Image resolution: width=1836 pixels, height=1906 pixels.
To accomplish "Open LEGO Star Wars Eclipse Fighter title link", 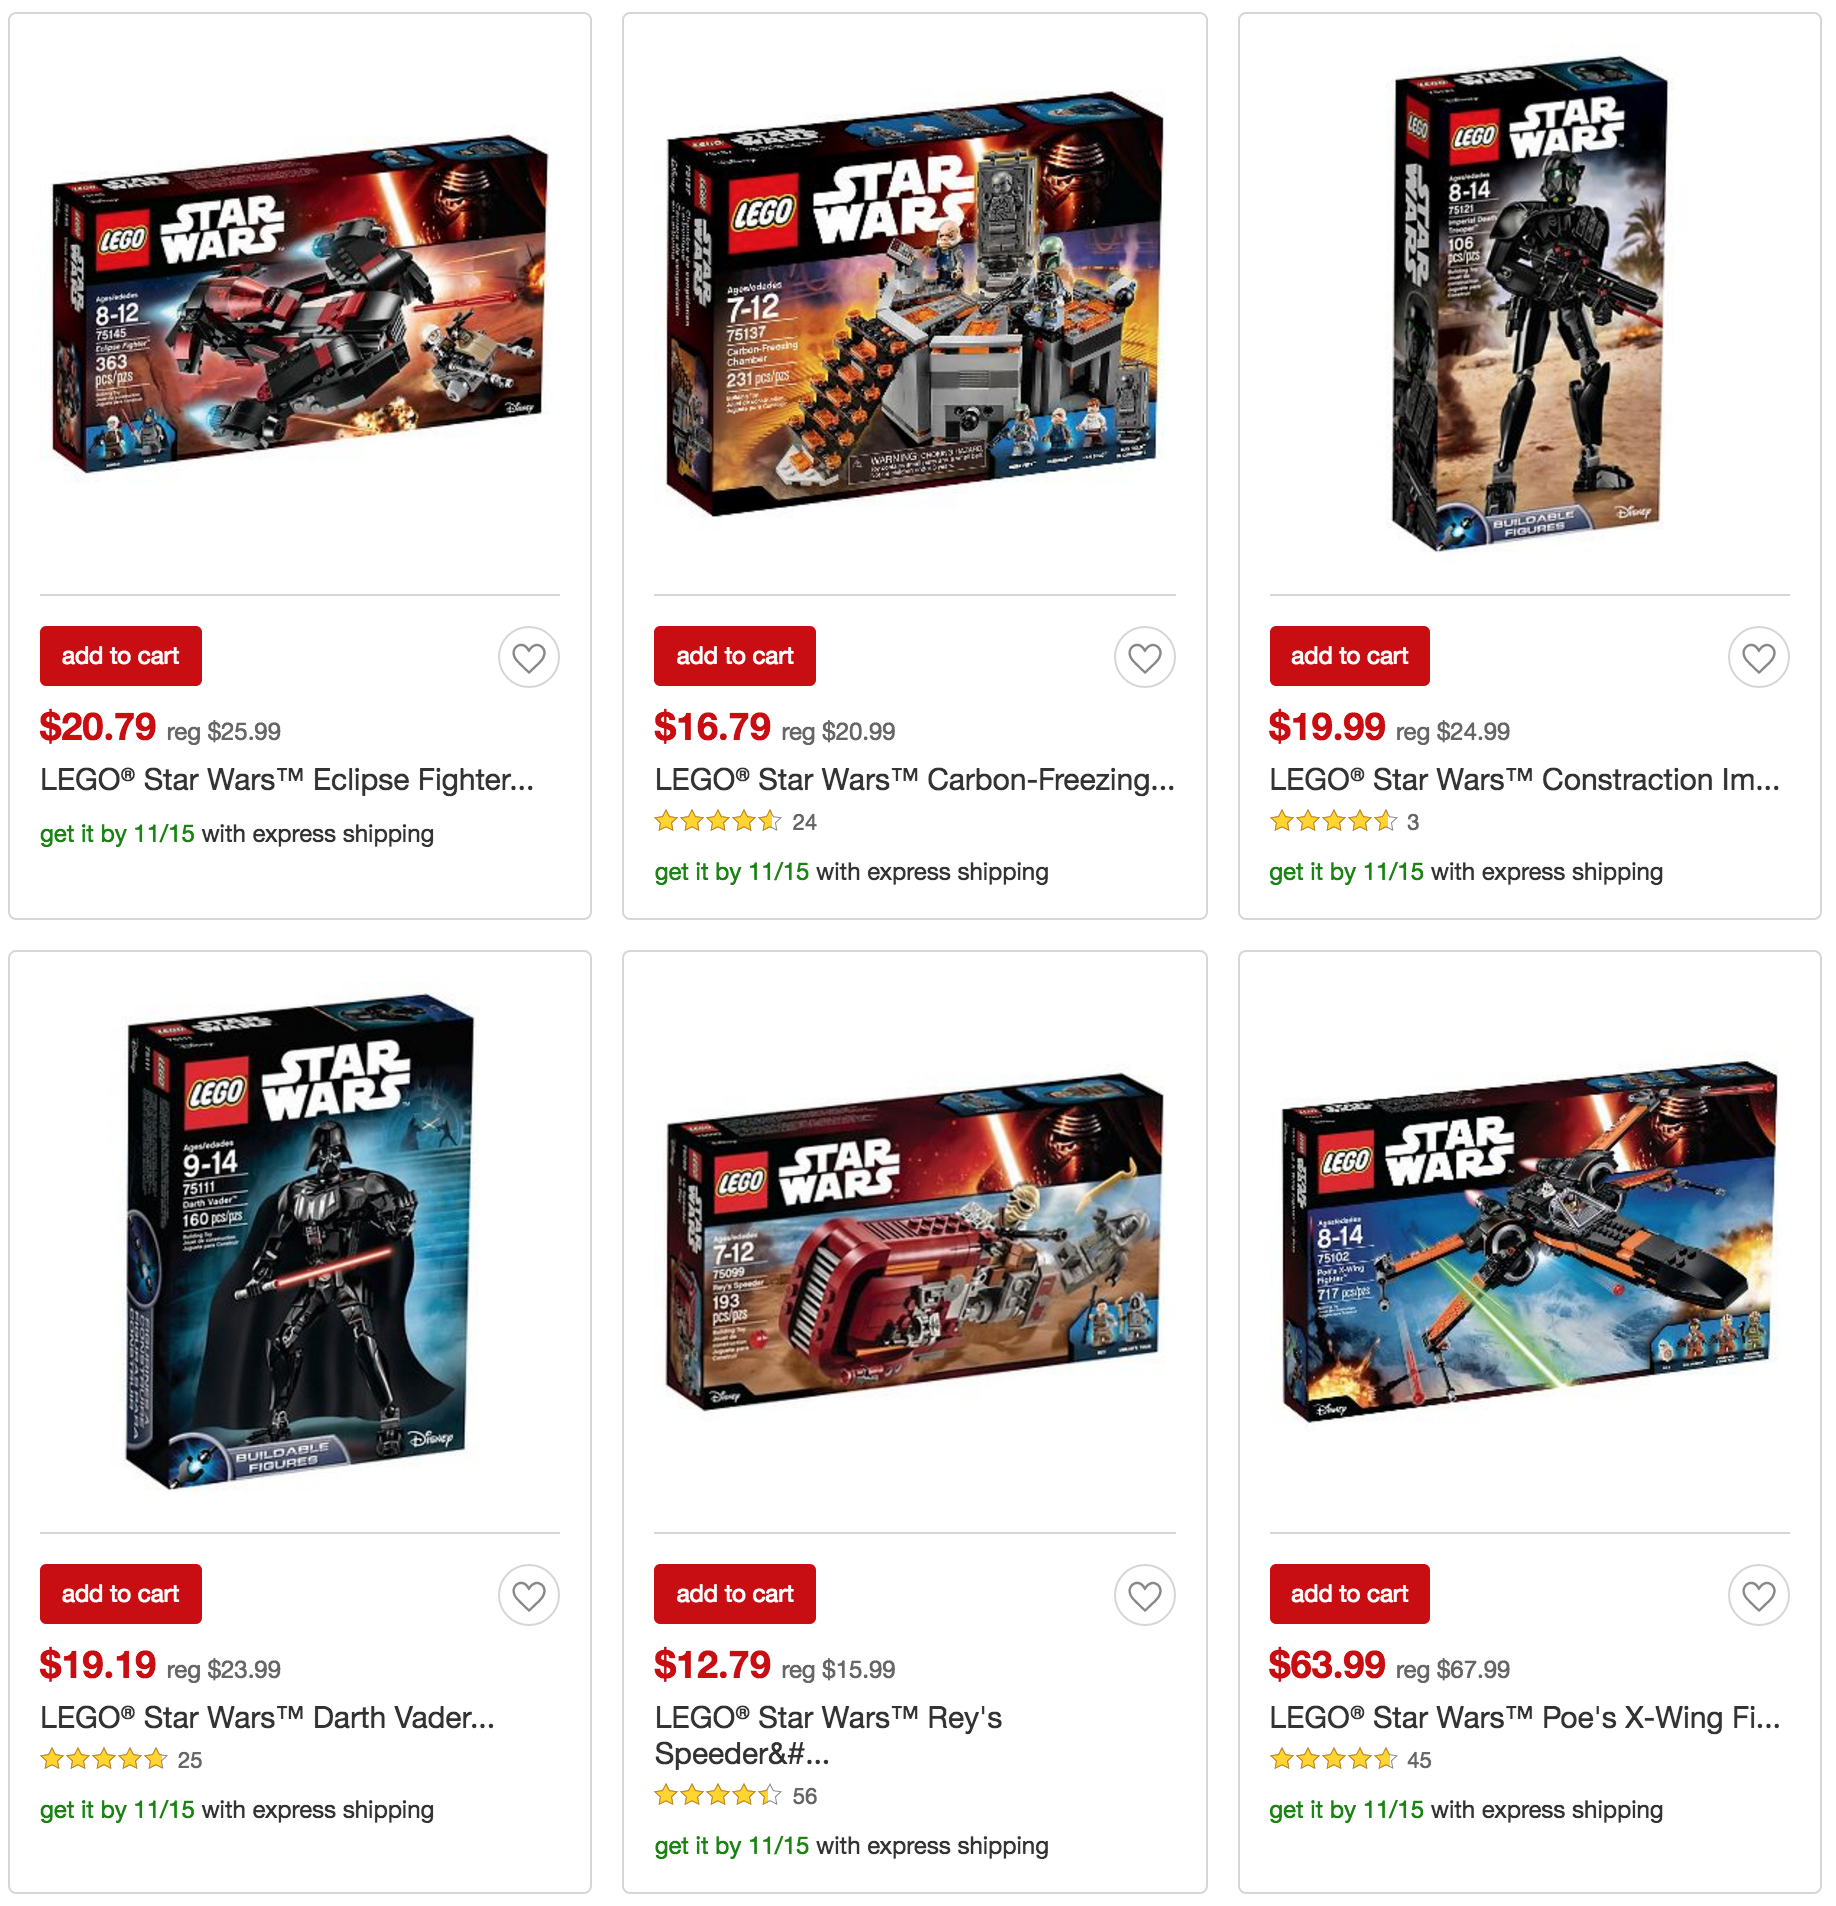I will pos(287,779).
